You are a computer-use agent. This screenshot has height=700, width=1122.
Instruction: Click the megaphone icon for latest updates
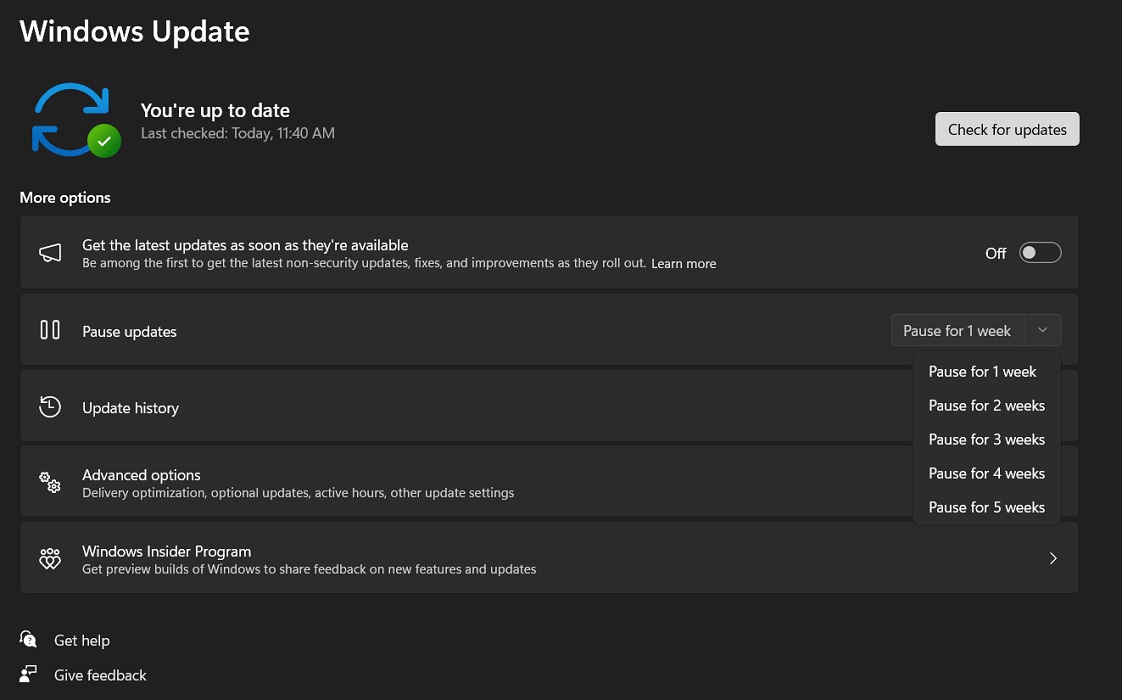[50, 252]
